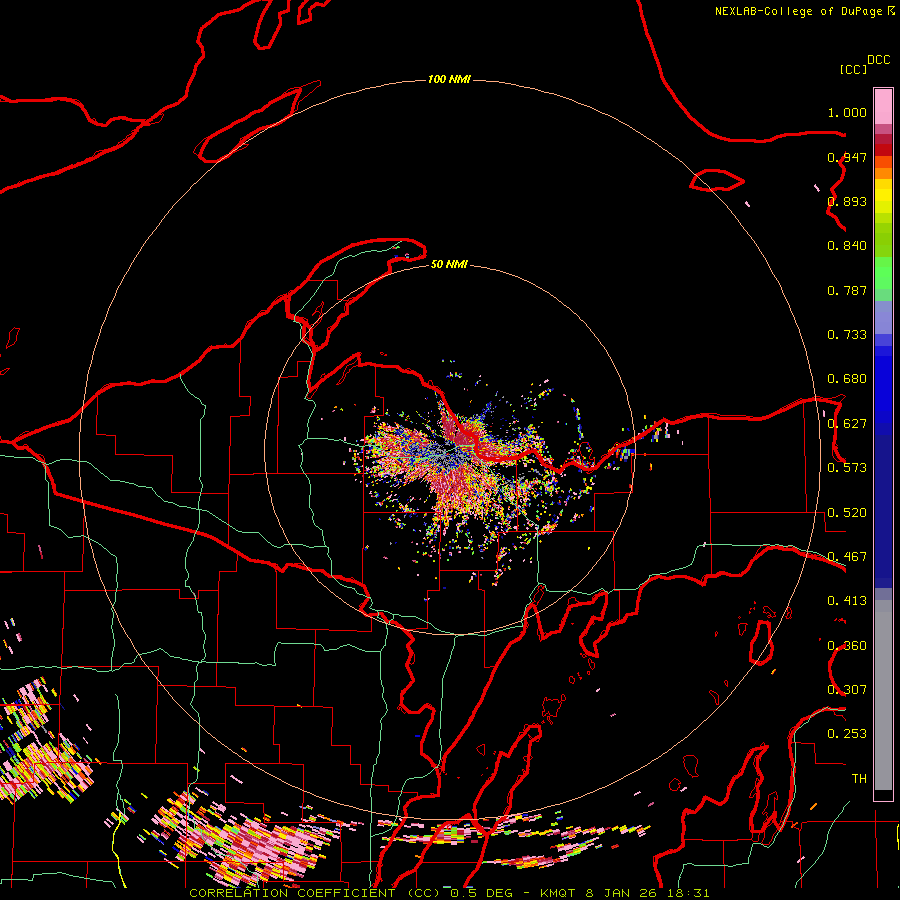Click the CORRELATION COEFFICIENT (CC) product title
The image size is (900, 900).
(x=316, y=893)
